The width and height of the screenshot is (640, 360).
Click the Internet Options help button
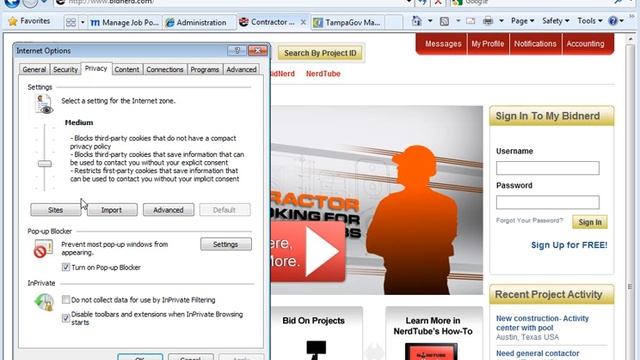pyautogui.click(x=237, y=51)
